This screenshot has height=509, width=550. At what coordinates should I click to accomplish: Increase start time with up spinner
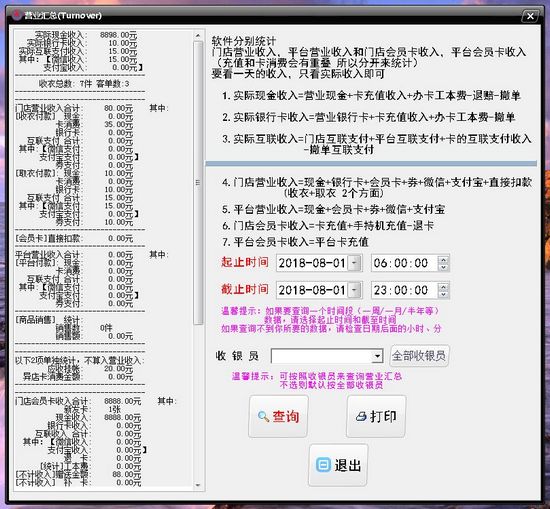pos(443,260)
